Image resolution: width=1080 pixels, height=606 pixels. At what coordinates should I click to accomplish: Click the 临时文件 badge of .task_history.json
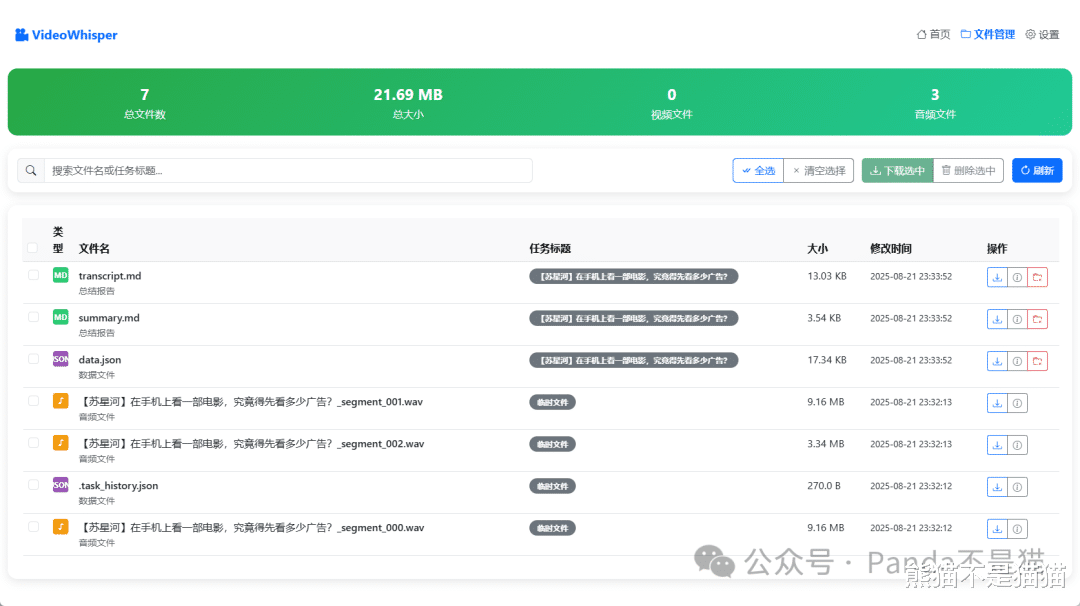click(x=552, y=486)
